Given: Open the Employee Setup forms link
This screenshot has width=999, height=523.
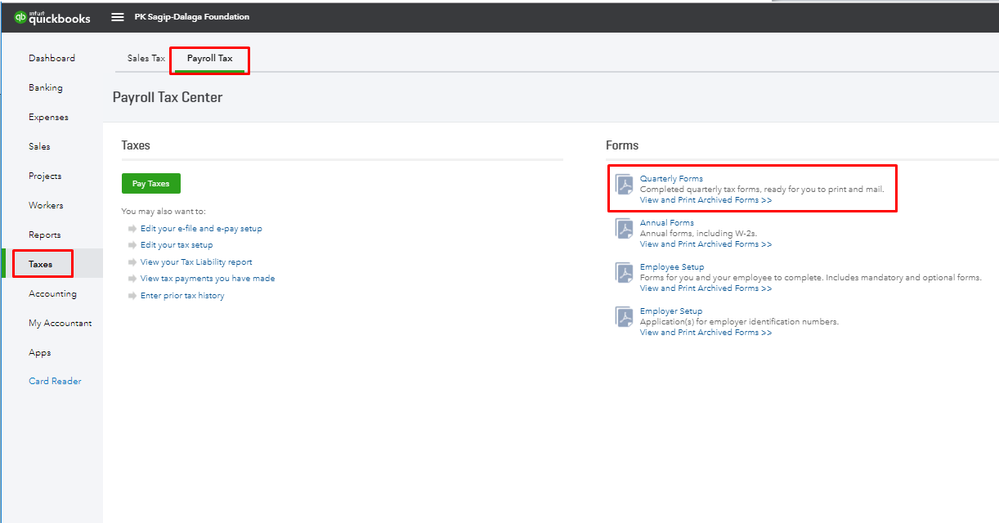Looking at the screenshot, I should (x=672, y=266).
